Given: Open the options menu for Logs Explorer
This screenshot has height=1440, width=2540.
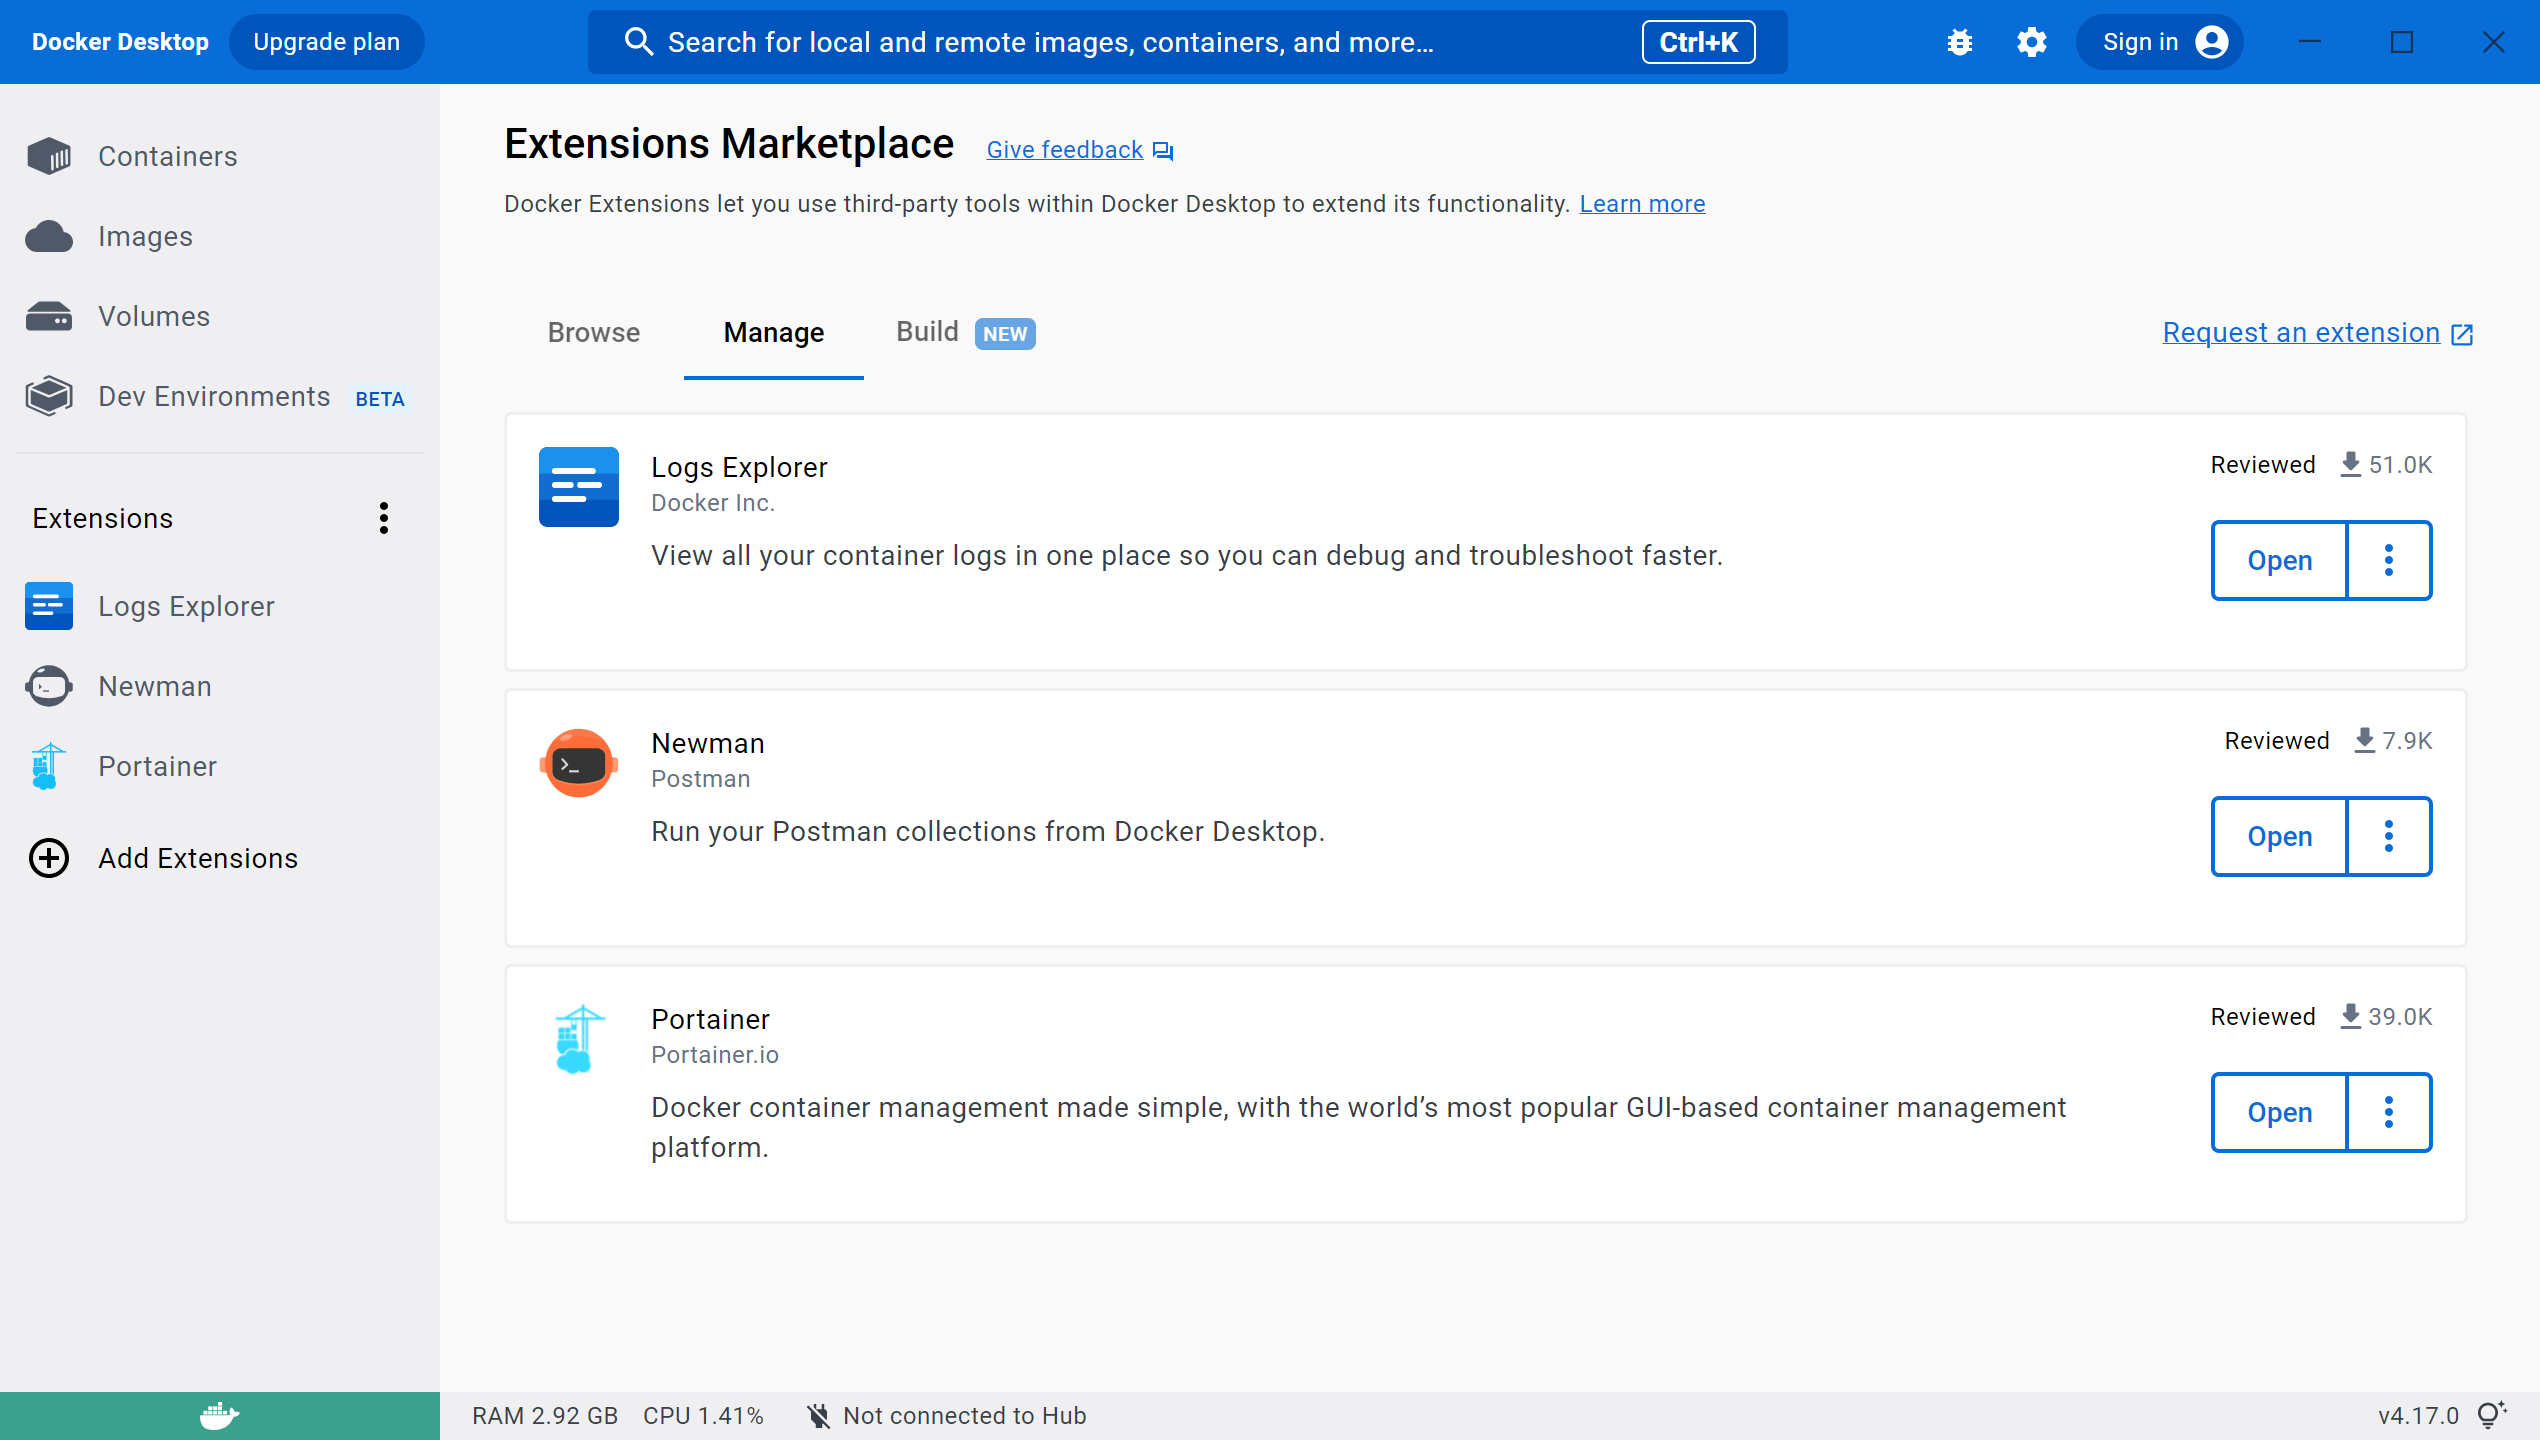Looking at the screenshot, I should pos(2389,560).
